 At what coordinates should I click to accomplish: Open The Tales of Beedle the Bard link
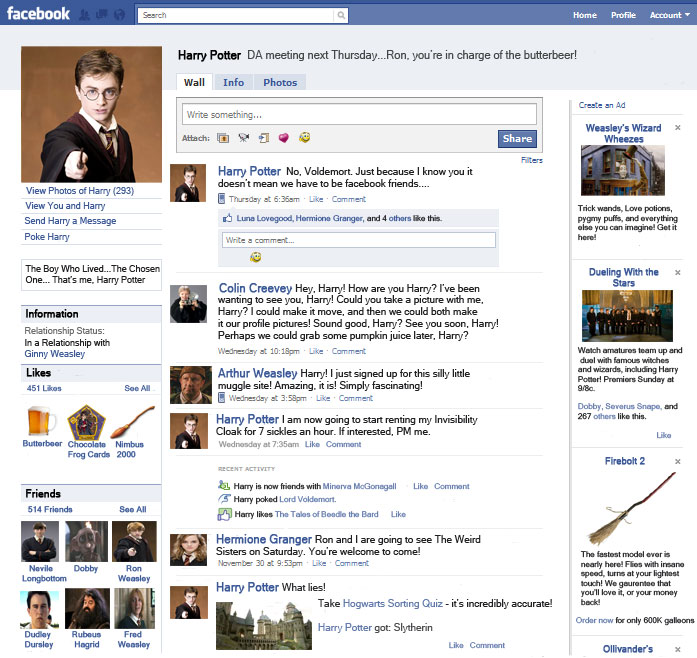(x=327, y=514)
